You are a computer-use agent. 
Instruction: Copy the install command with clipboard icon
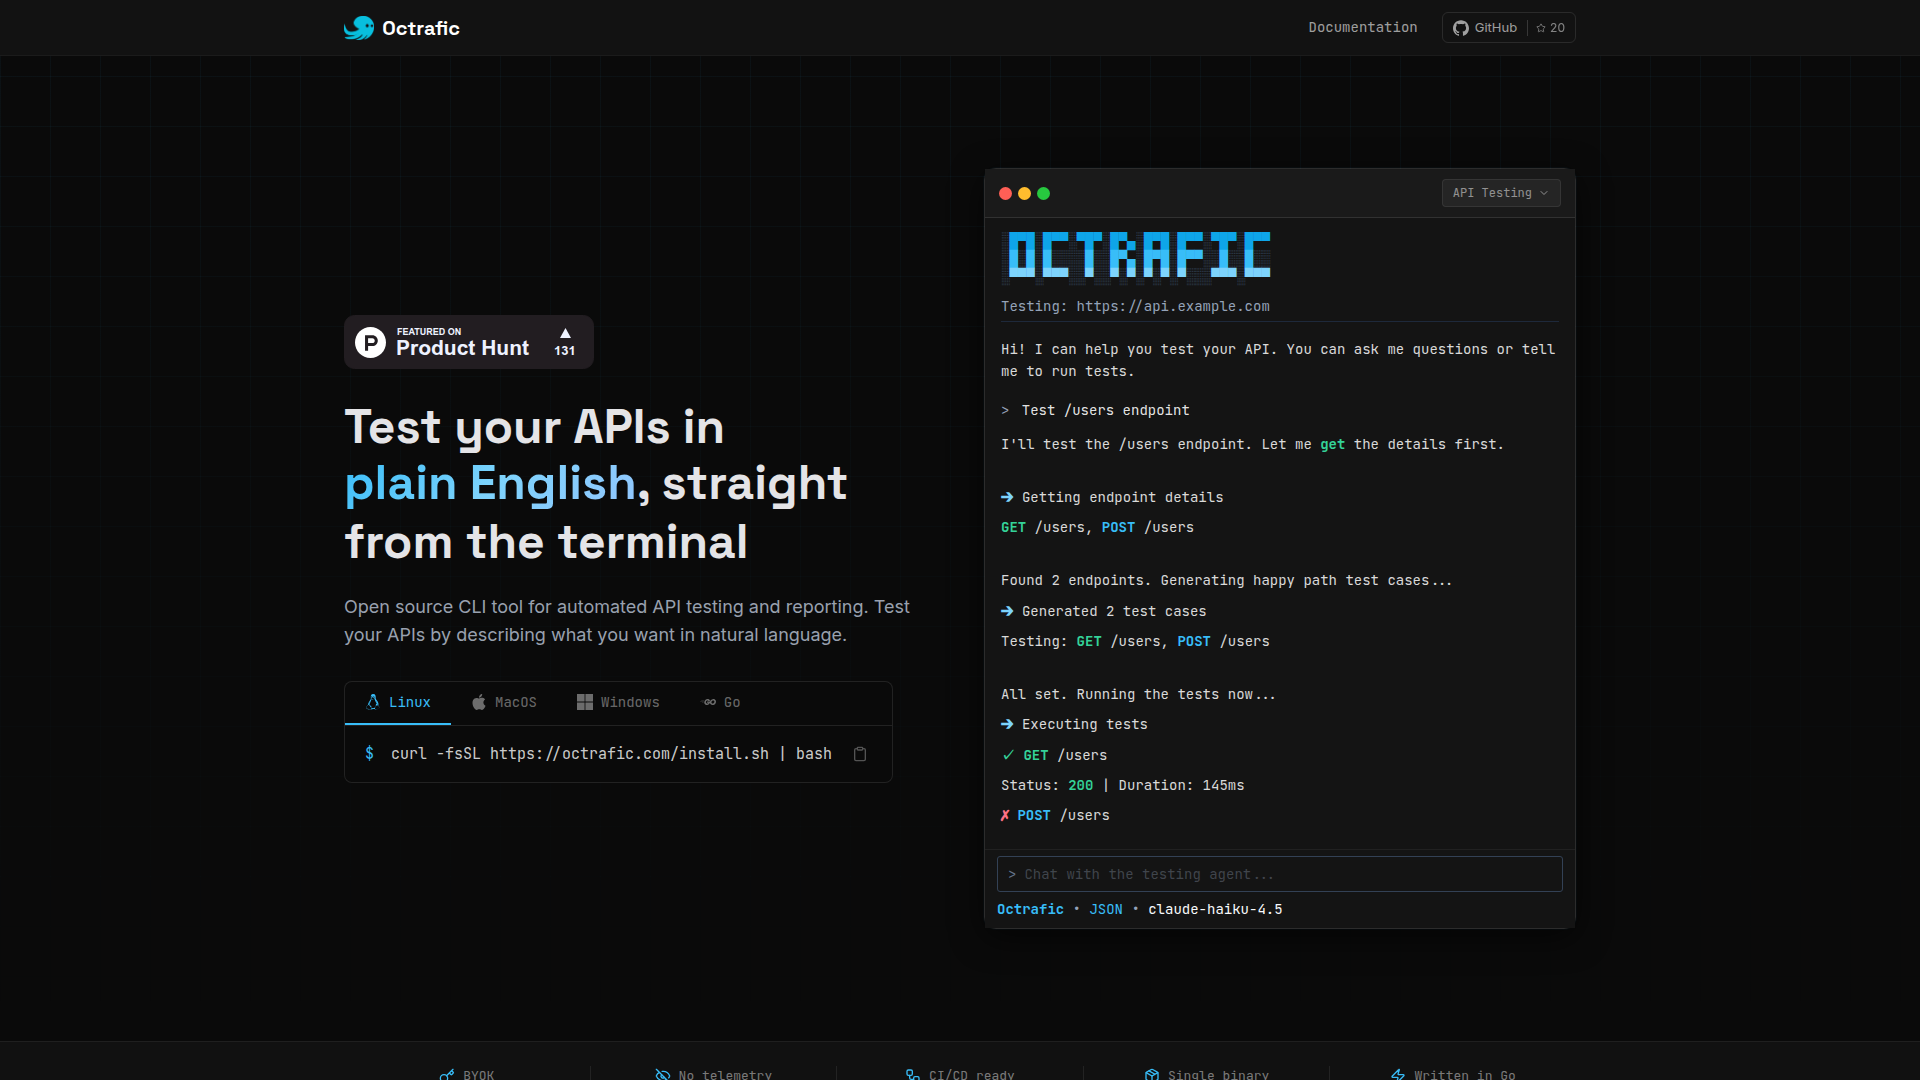coord(860,754)
